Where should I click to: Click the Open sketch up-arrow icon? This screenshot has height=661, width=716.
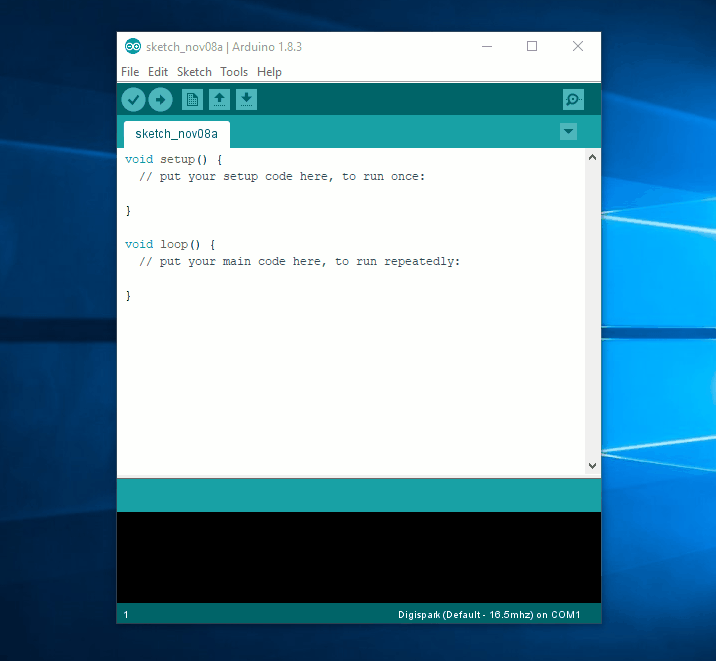[x=219, y=99]
